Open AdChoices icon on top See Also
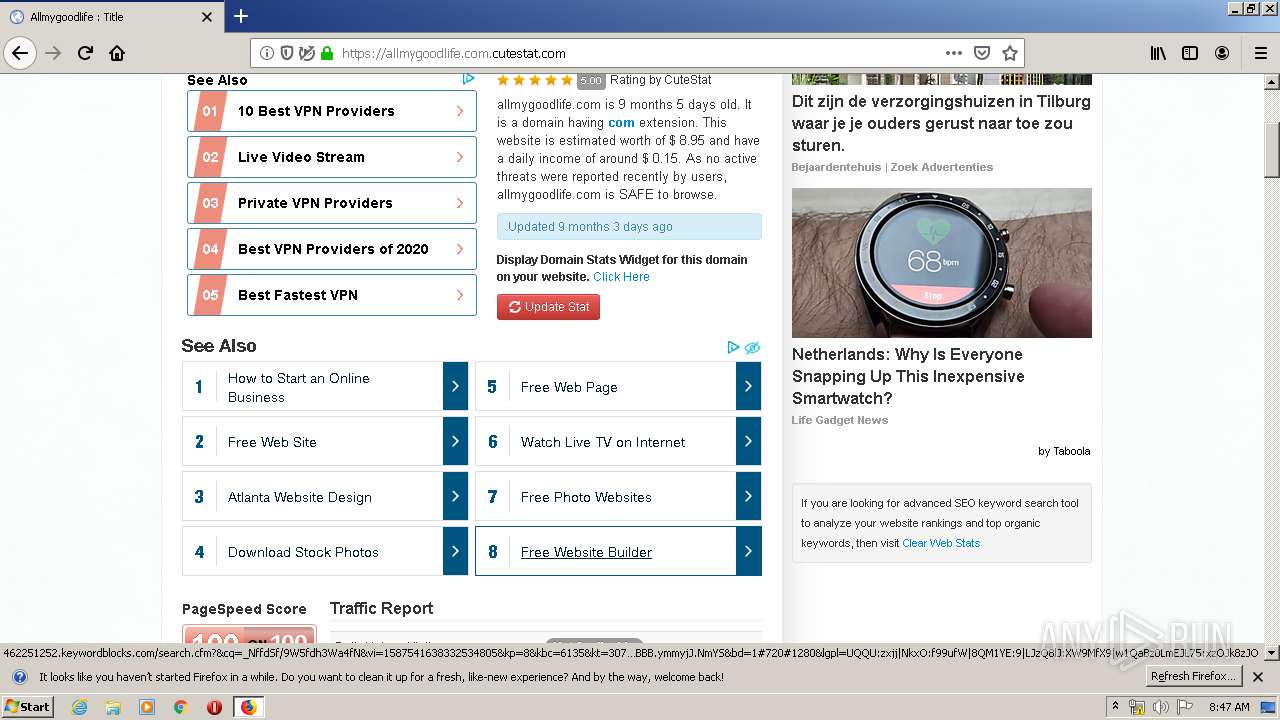The image size is (1280, 720). coord(468,79)
